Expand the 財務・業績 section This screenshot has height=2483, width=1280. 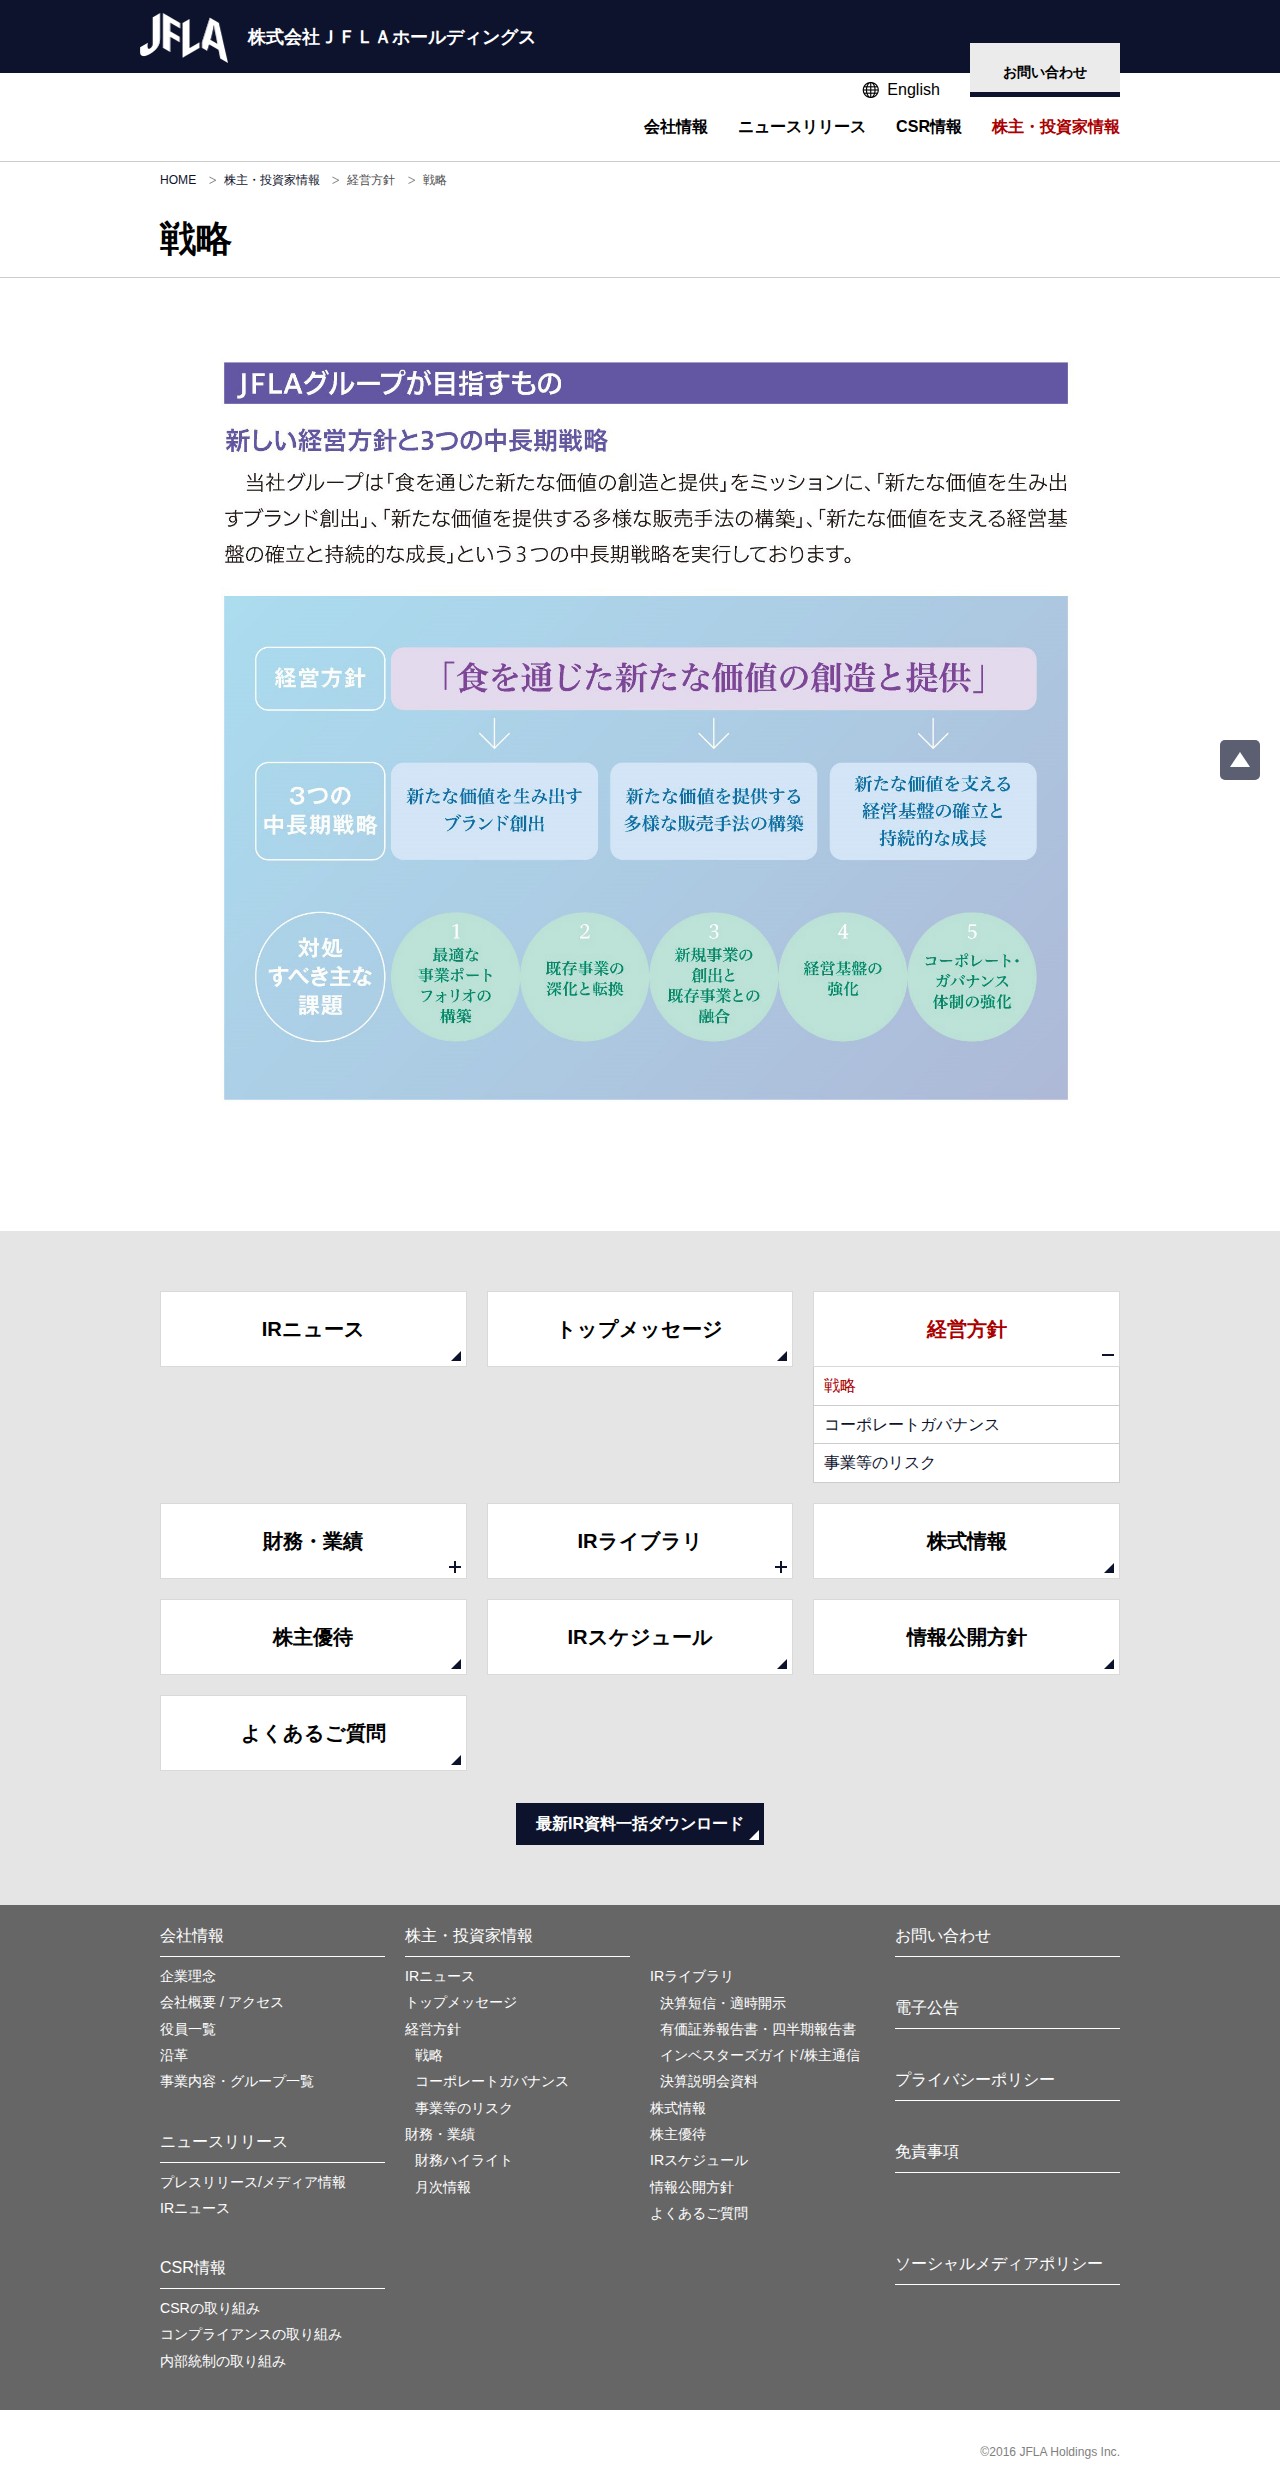click(x=313, y=1541)
